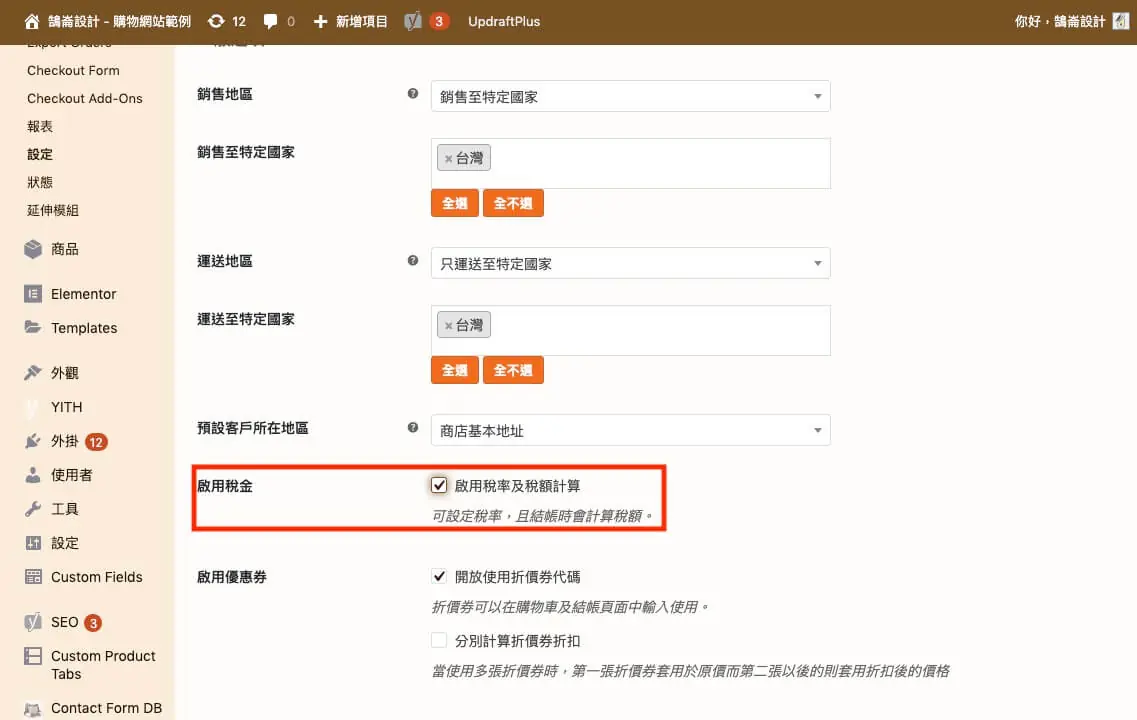The height and width of the screenshot is (720, 1137).
Task: Open Checkout Add-Ons submenu item
Action: [x=85, y=99]
